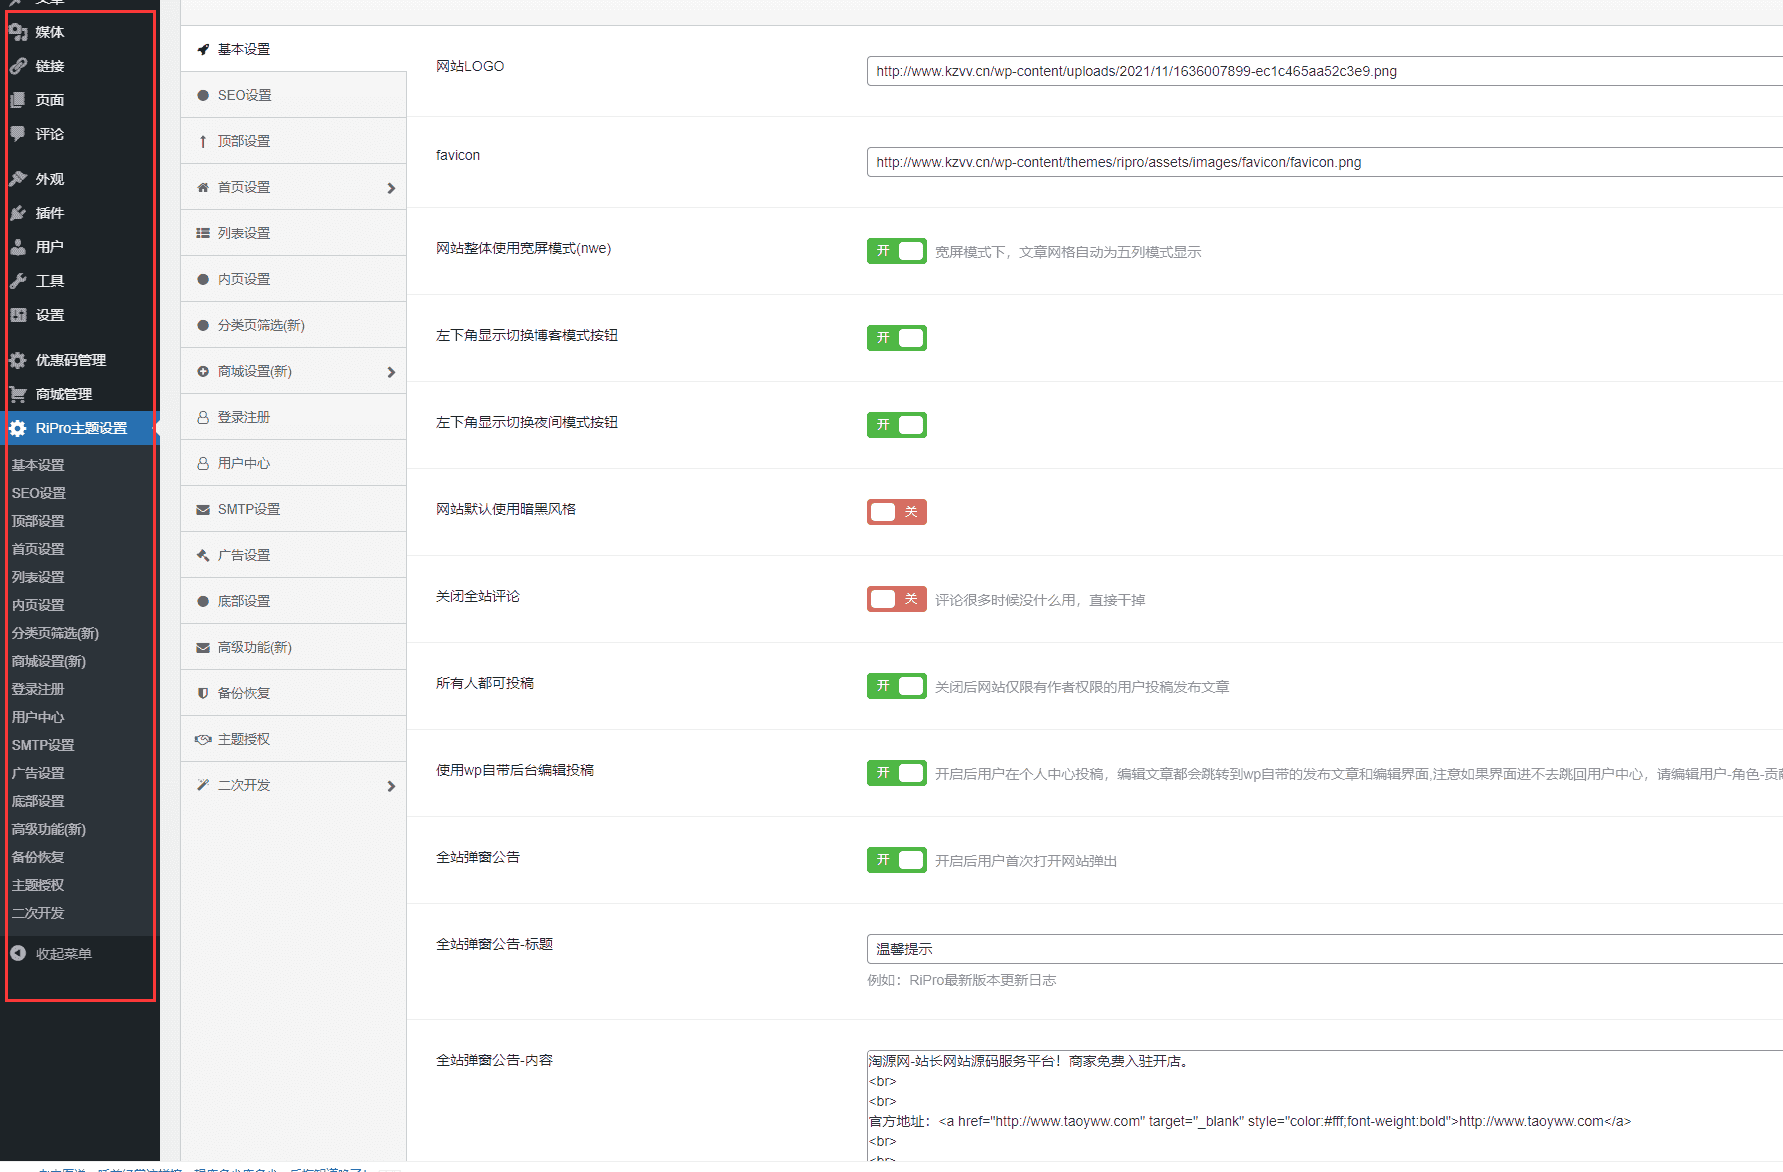Go to 主题授权 in the dark sidebar submenu
The image size is (1783, 1172).
click(38, 885)
